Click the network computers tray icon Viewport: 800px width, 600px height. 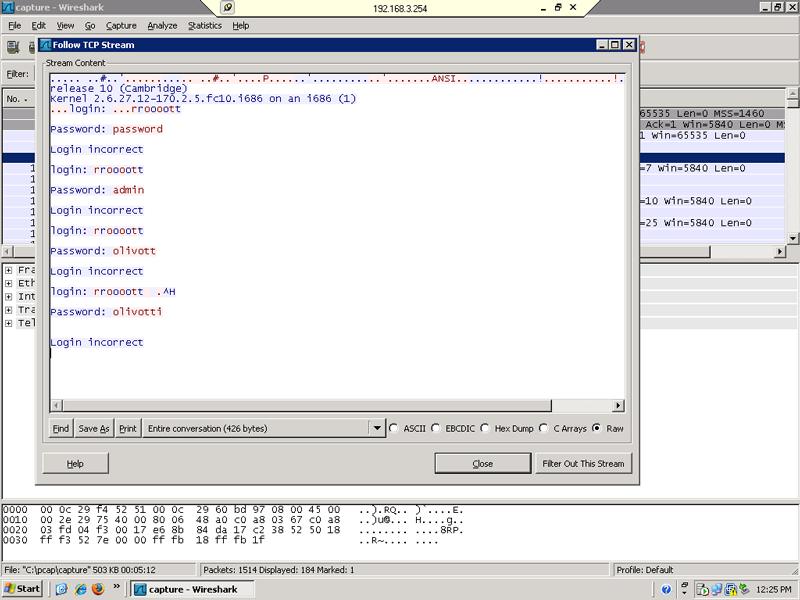click(716, 590)
